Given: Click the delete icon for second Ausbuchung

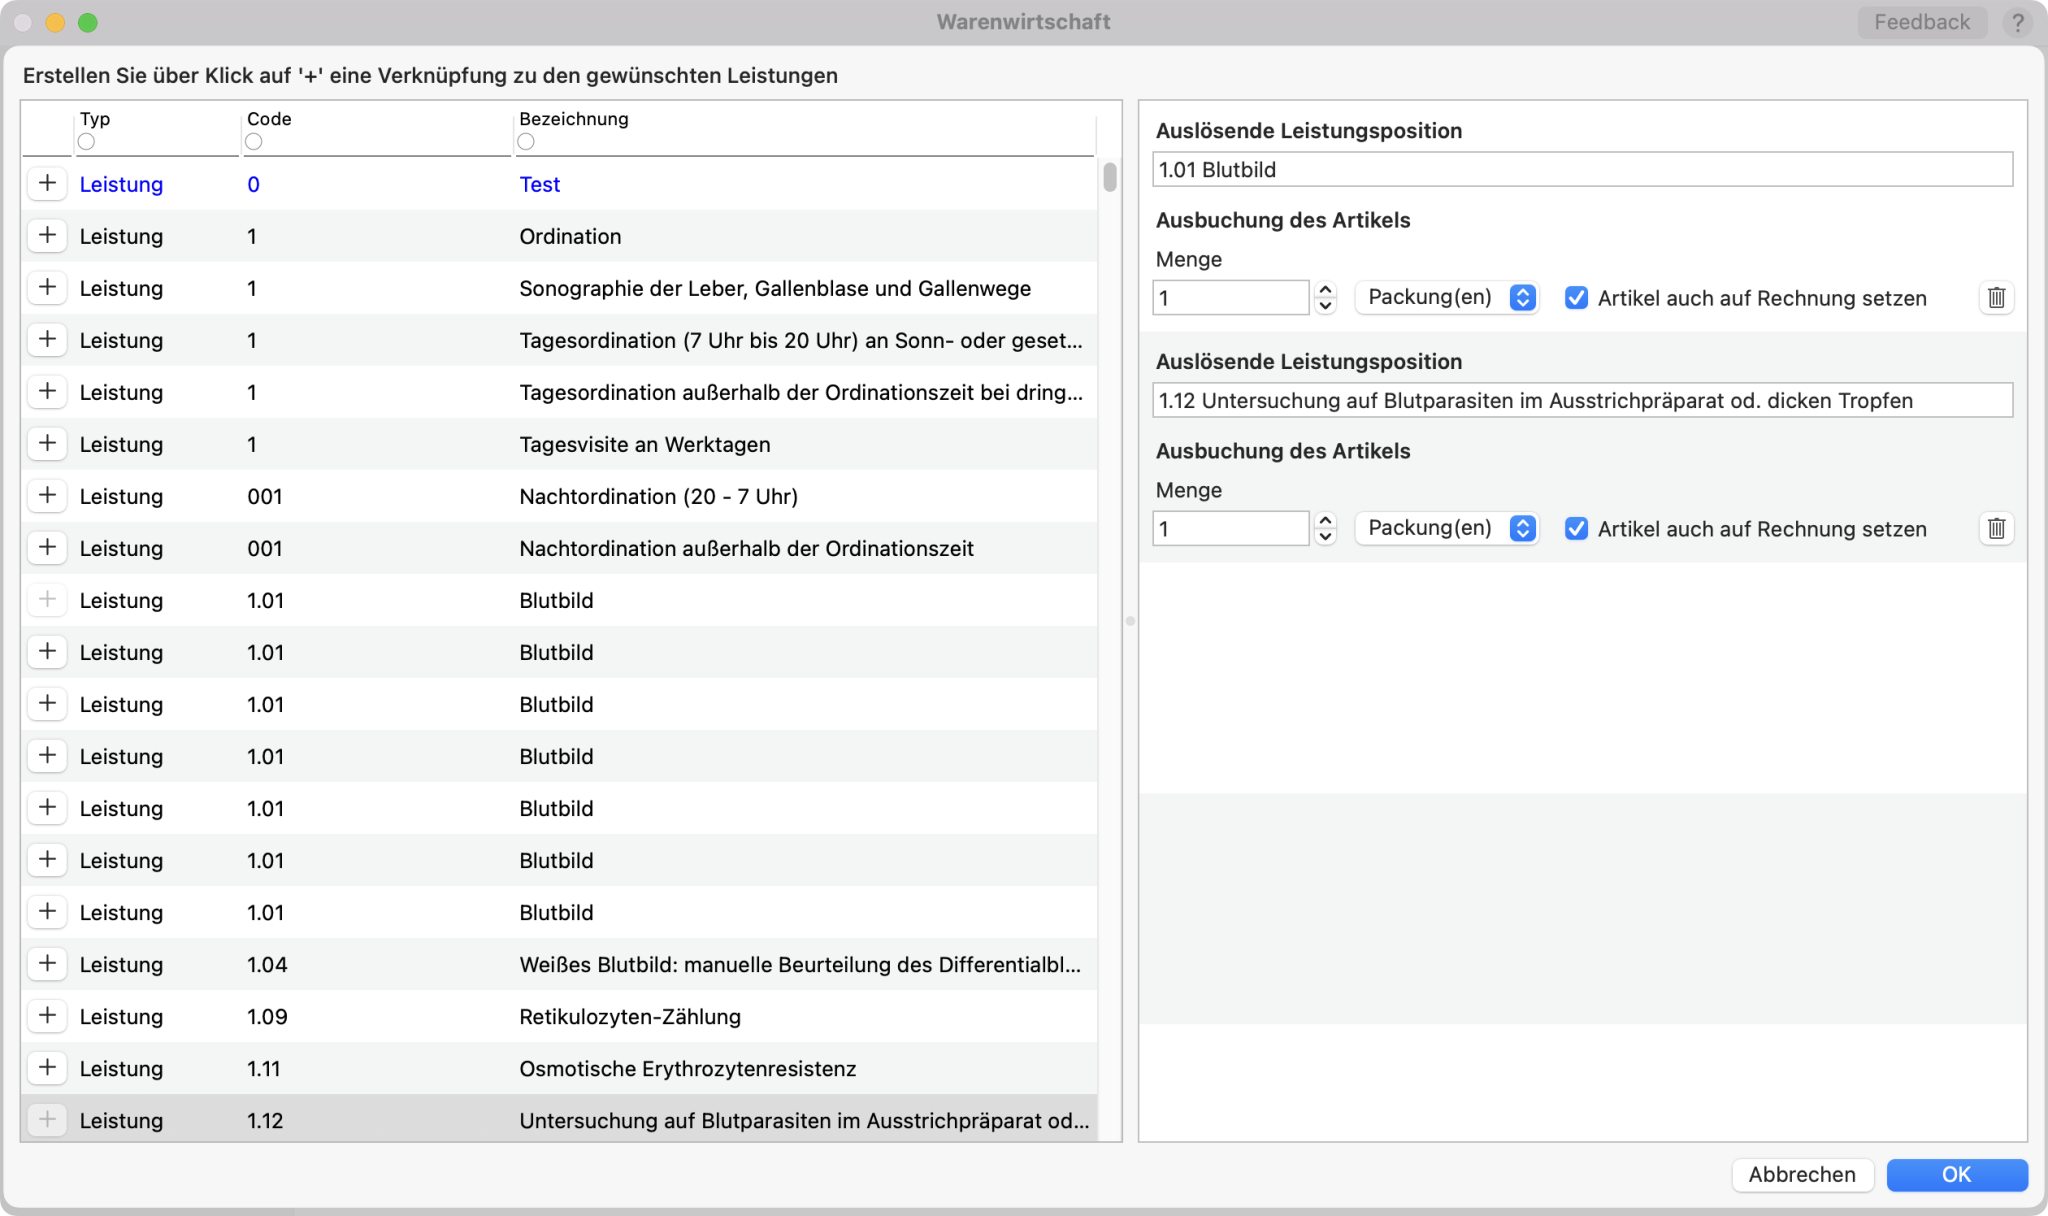Looking at the screenshot, I should 1994,528.
